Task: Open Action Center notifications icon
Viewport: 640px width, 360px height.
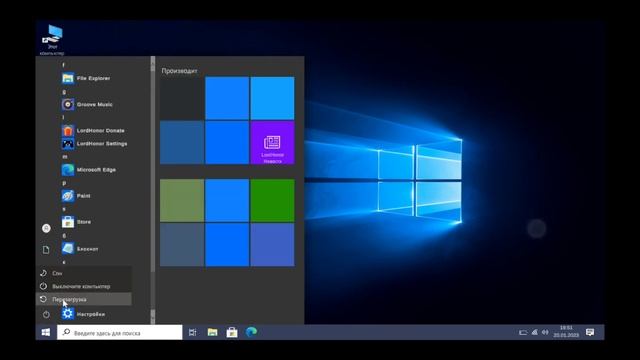Action: (590, 332)
